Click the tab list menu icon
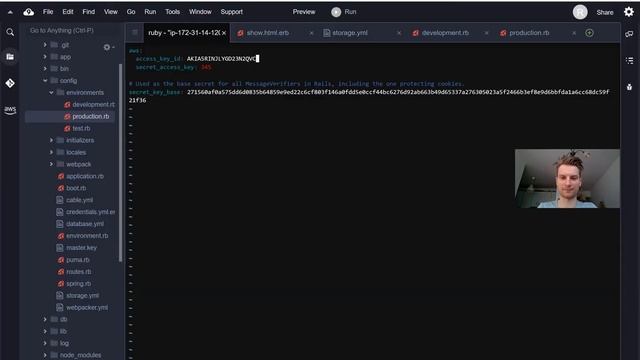The height and width of the screenshot is (360, 640). 134,33
